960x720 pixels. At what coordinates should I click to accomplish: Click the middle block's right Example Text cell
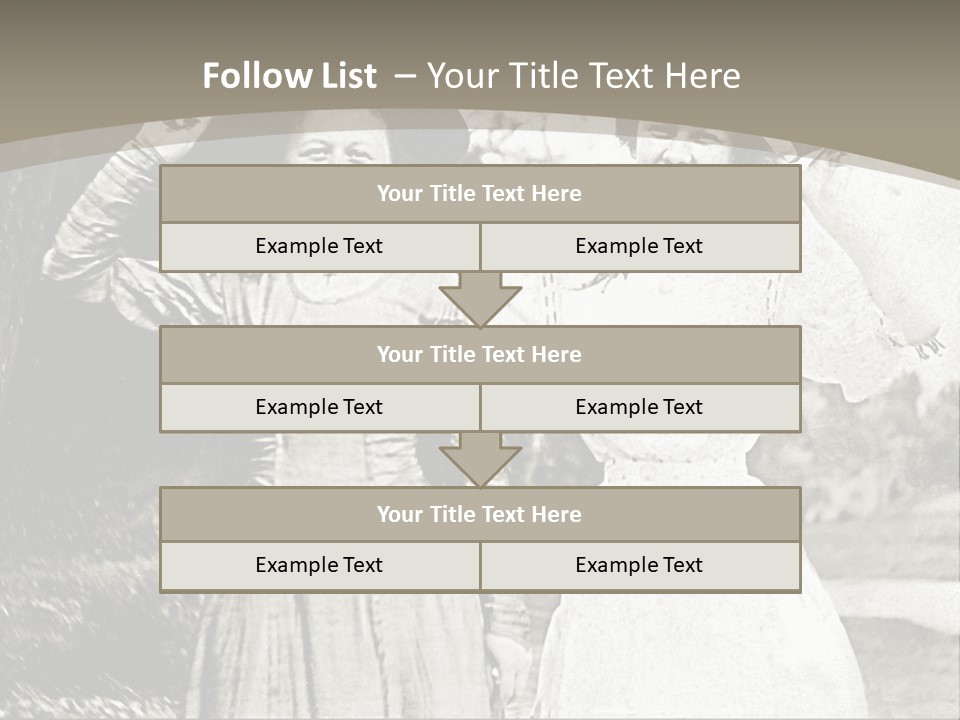coord(639,407)
